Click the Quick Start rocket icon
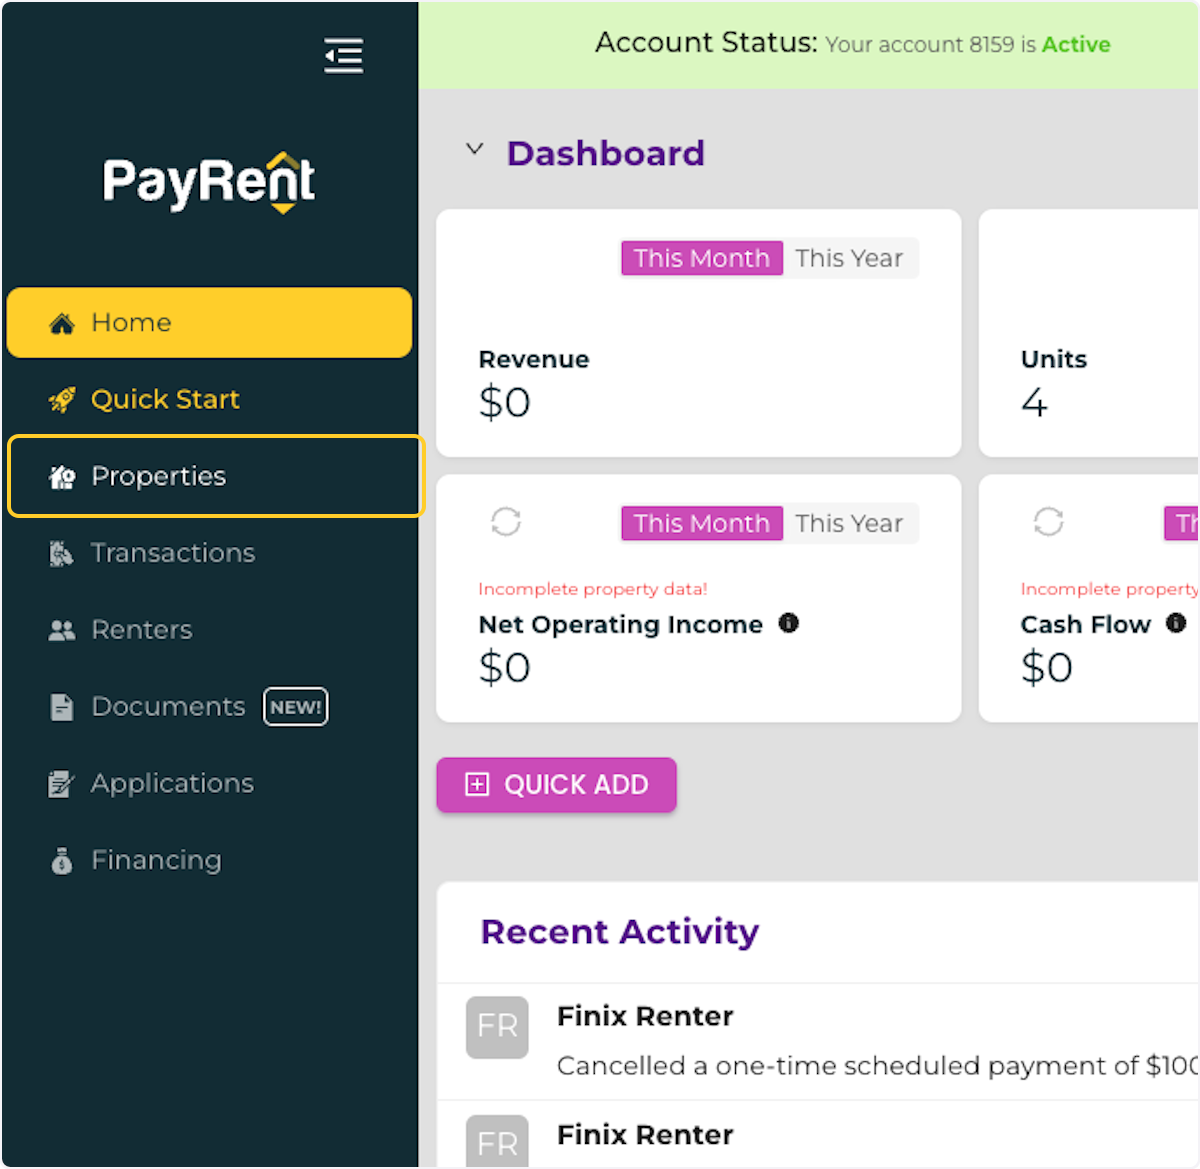Screen dimensions: 1200x1169 pyautogui.click(x=62, y=400)
